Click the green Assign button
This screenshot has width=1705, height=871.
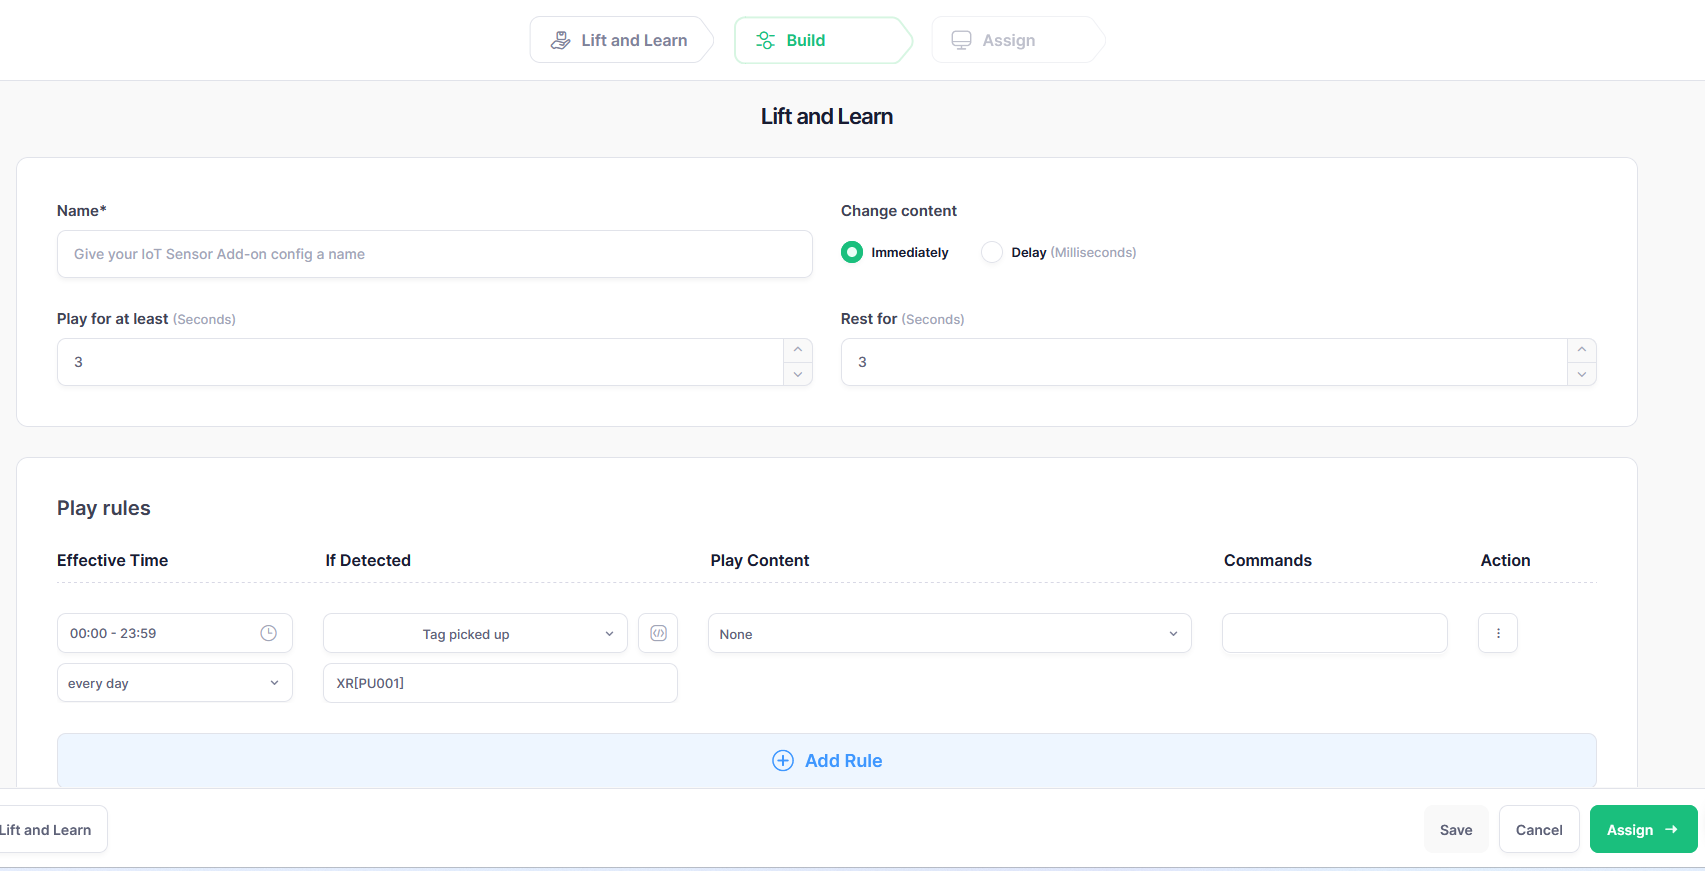coord(1642,830)
